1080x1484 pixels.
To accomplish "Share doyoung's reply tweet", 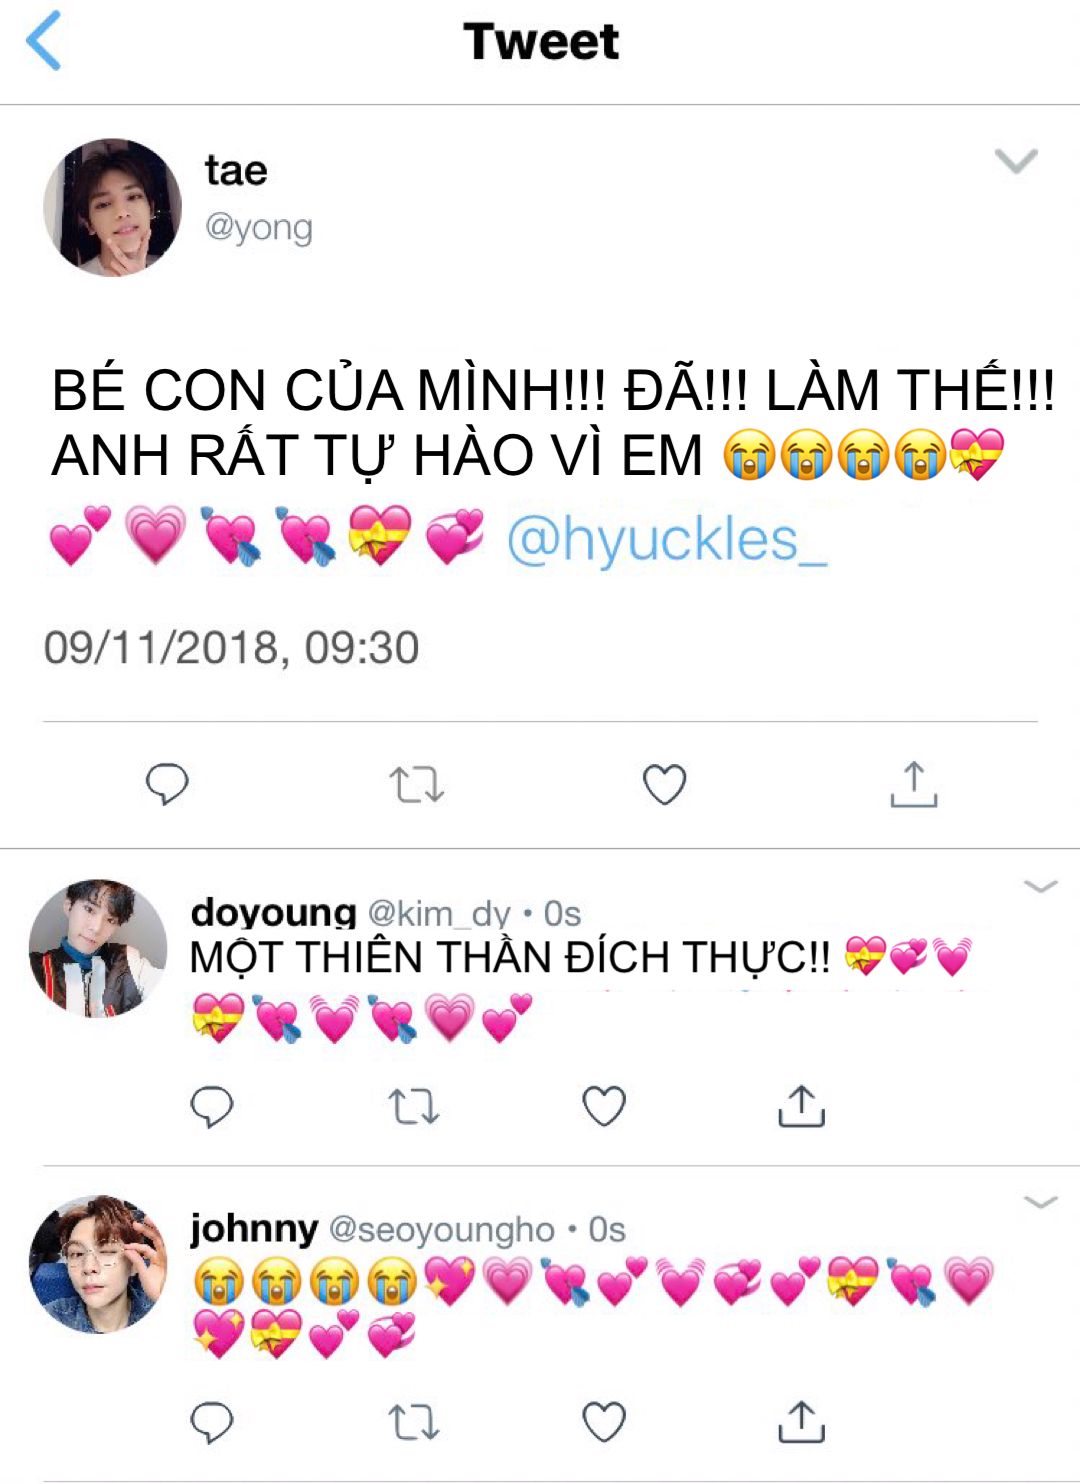I will click(801, 1105).
